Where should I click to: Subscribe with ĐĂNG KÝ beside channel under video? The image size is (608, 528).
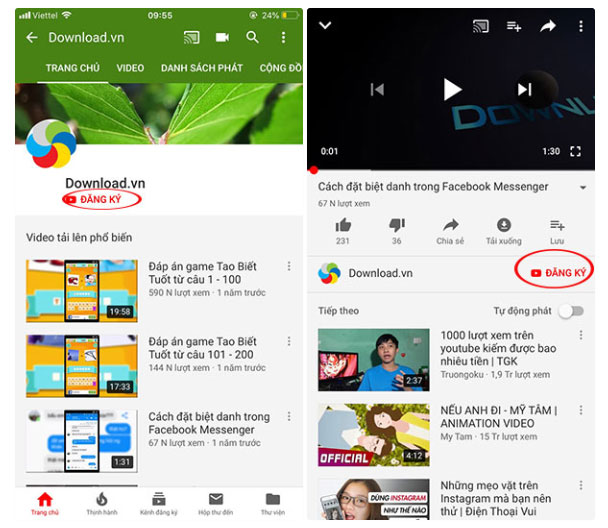click(558, 273)
